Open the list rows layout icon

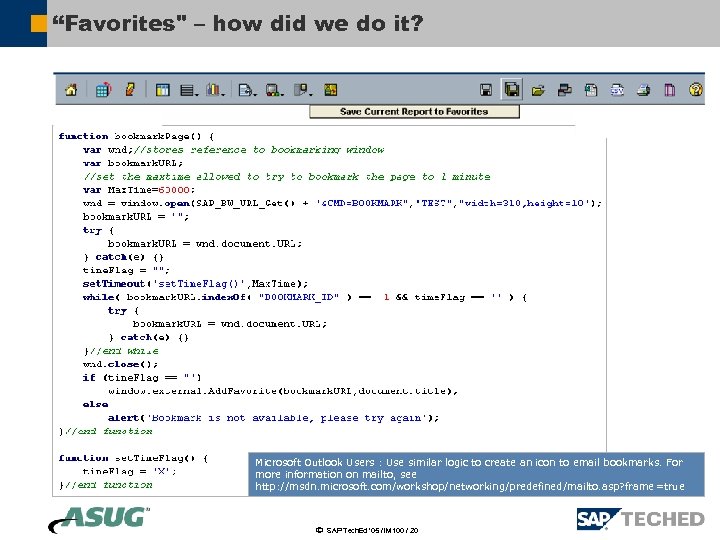[189, 90]
